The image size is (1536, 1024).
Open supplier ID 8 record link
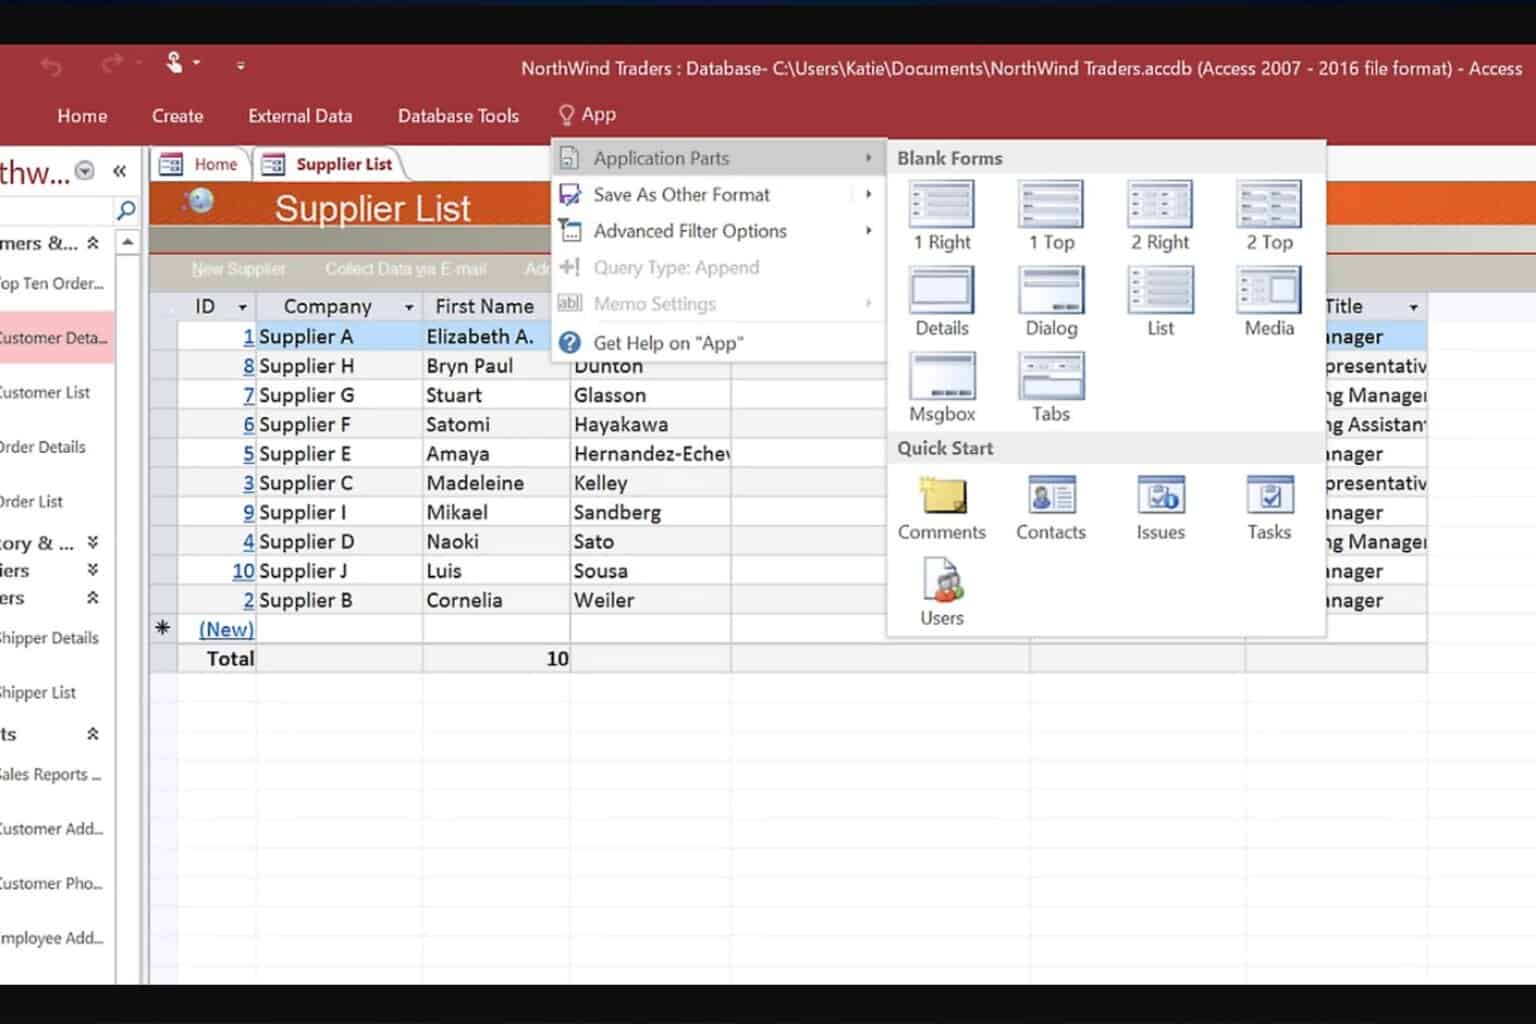coord(249,366)
